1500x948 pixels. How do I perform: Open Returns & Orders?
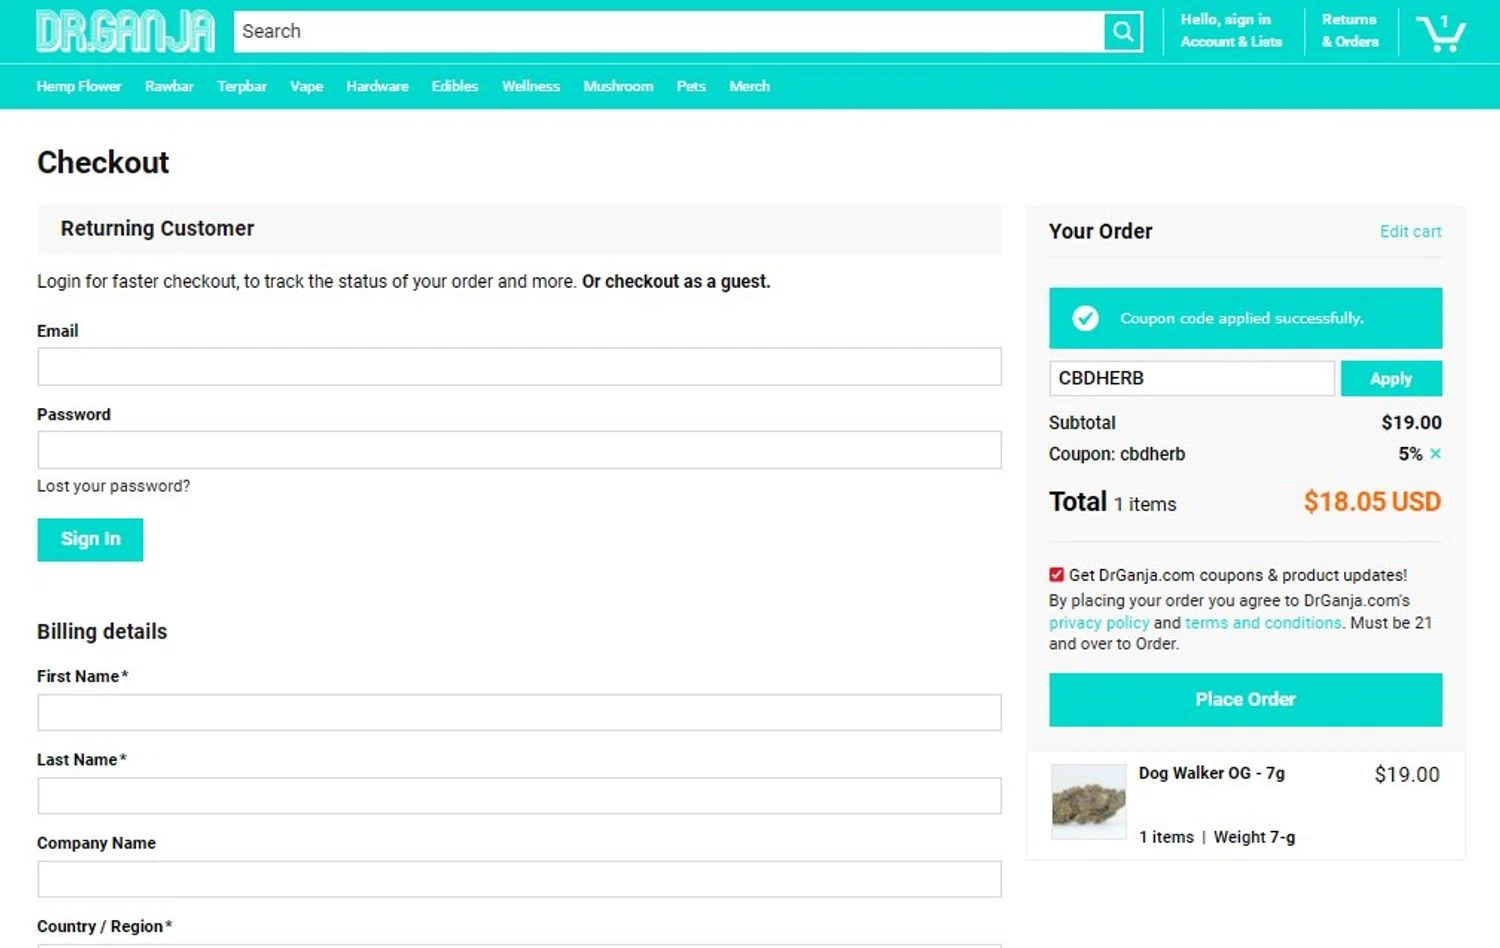click(x=1350, y=31)
